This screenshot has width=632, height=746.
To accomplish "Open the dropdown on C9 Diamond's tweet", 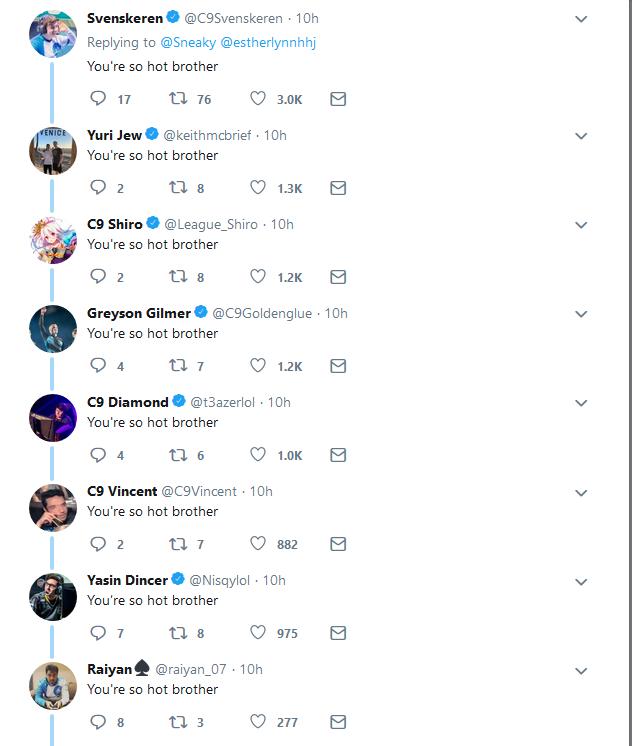I will 581,403.
